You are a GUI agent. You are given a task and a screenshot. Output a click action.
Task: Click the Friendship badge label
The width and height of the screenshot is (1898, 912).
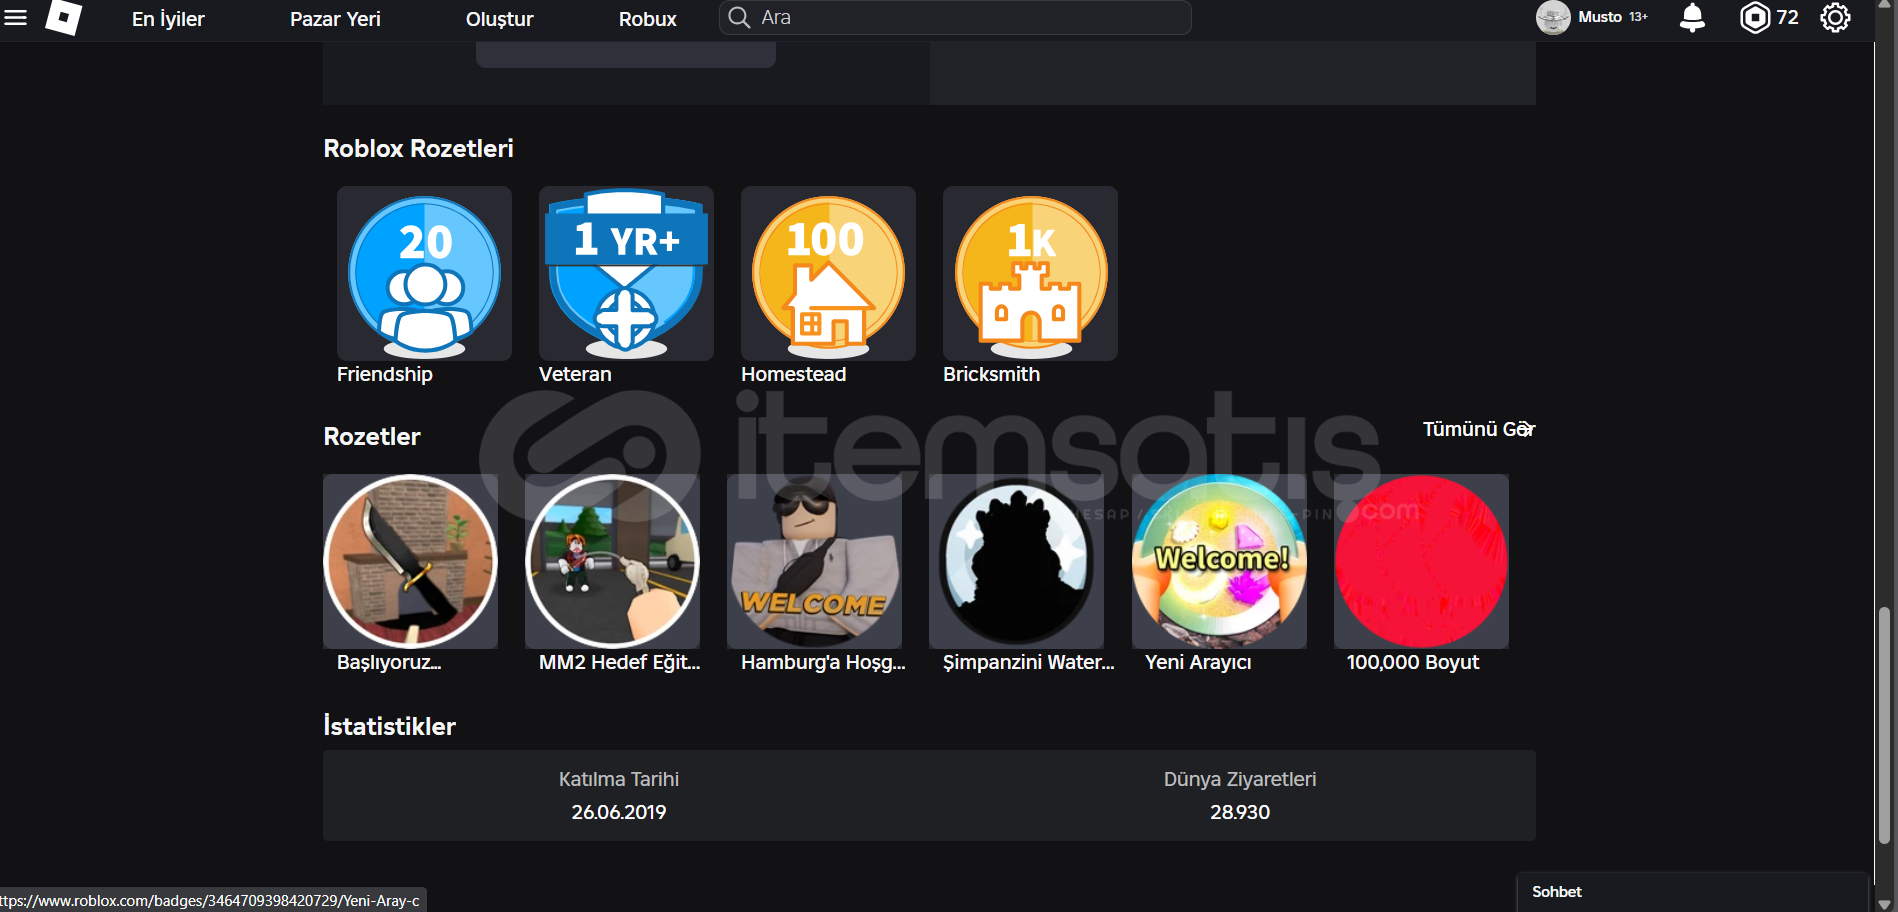point(385,374)
